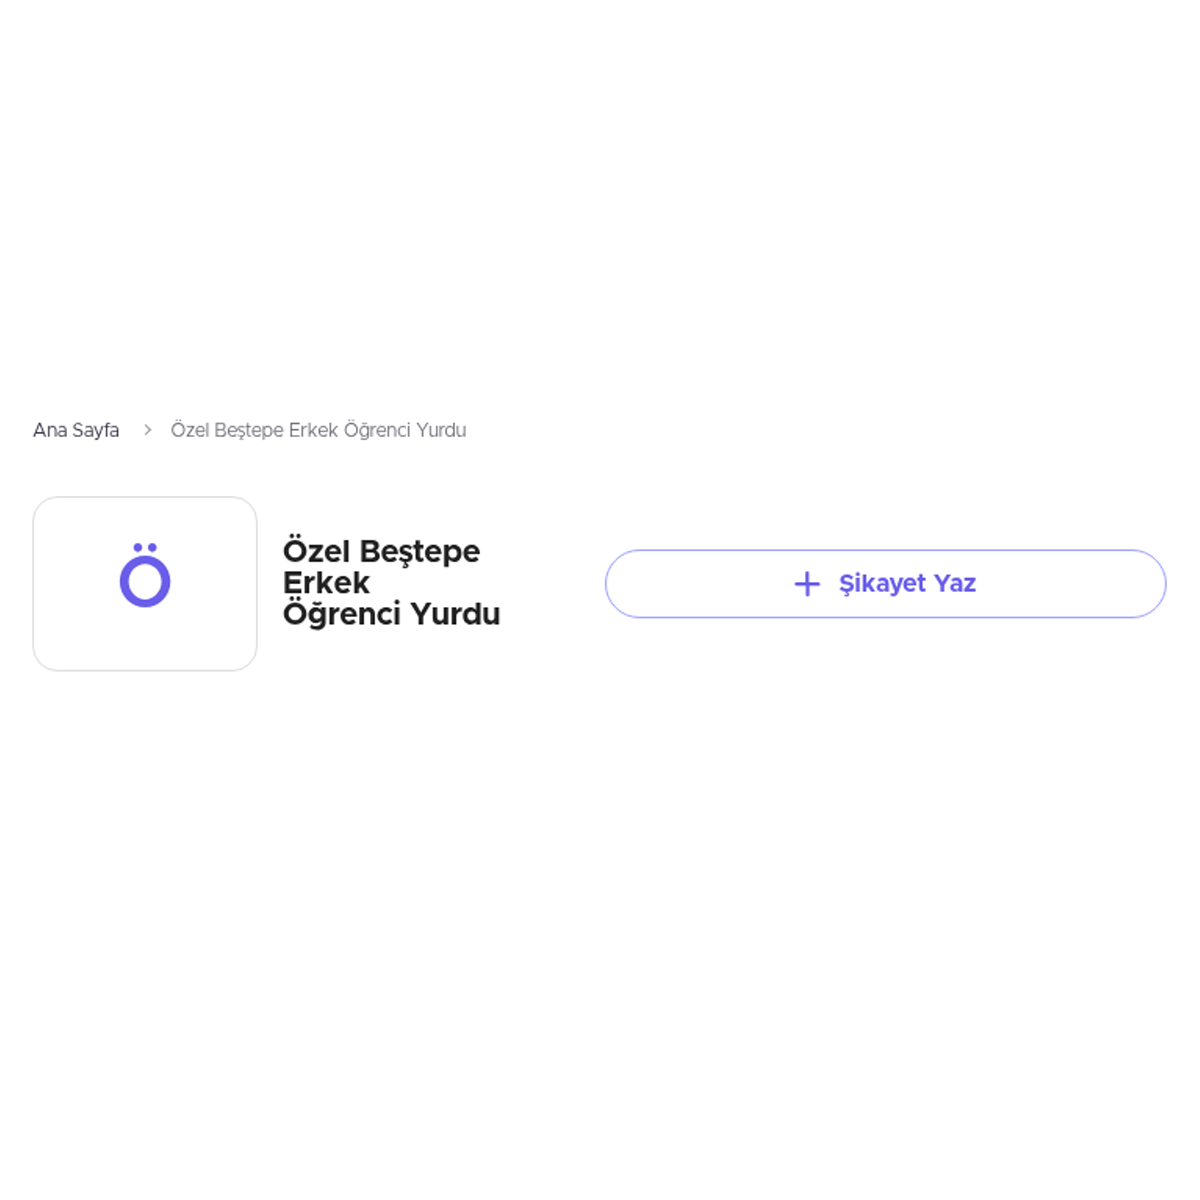
Task: Open the Ana Sayfa breadcrumb link
Action: [x=76, y=430]
